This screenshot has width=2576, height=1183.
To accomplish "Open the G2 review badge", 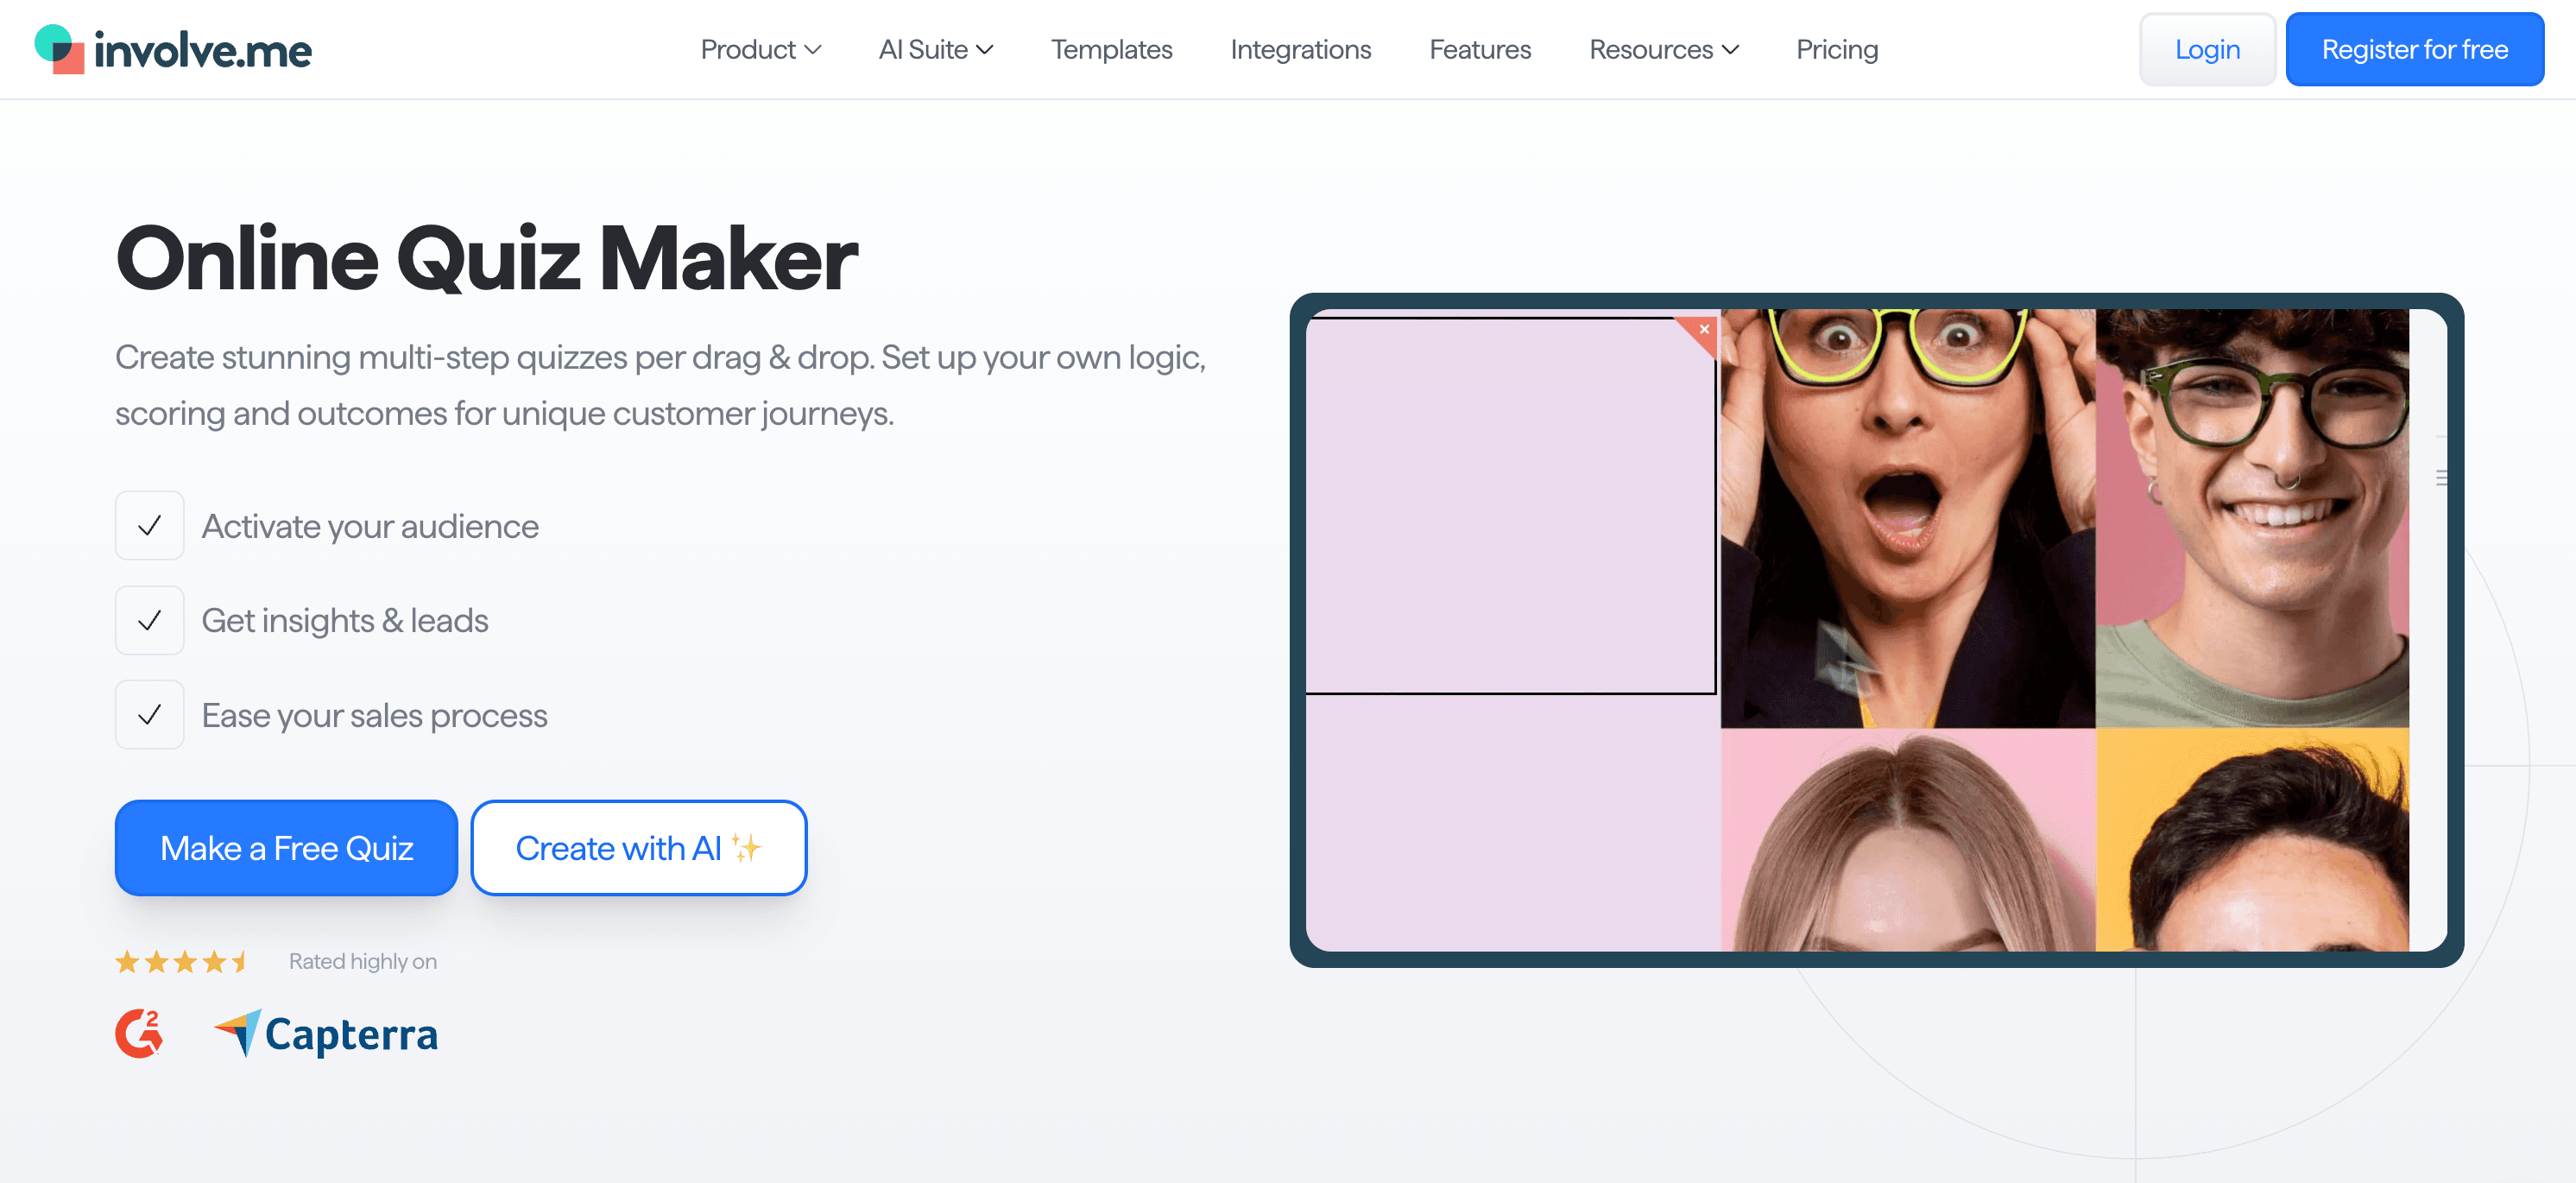I will click(x=139, y=1033).
